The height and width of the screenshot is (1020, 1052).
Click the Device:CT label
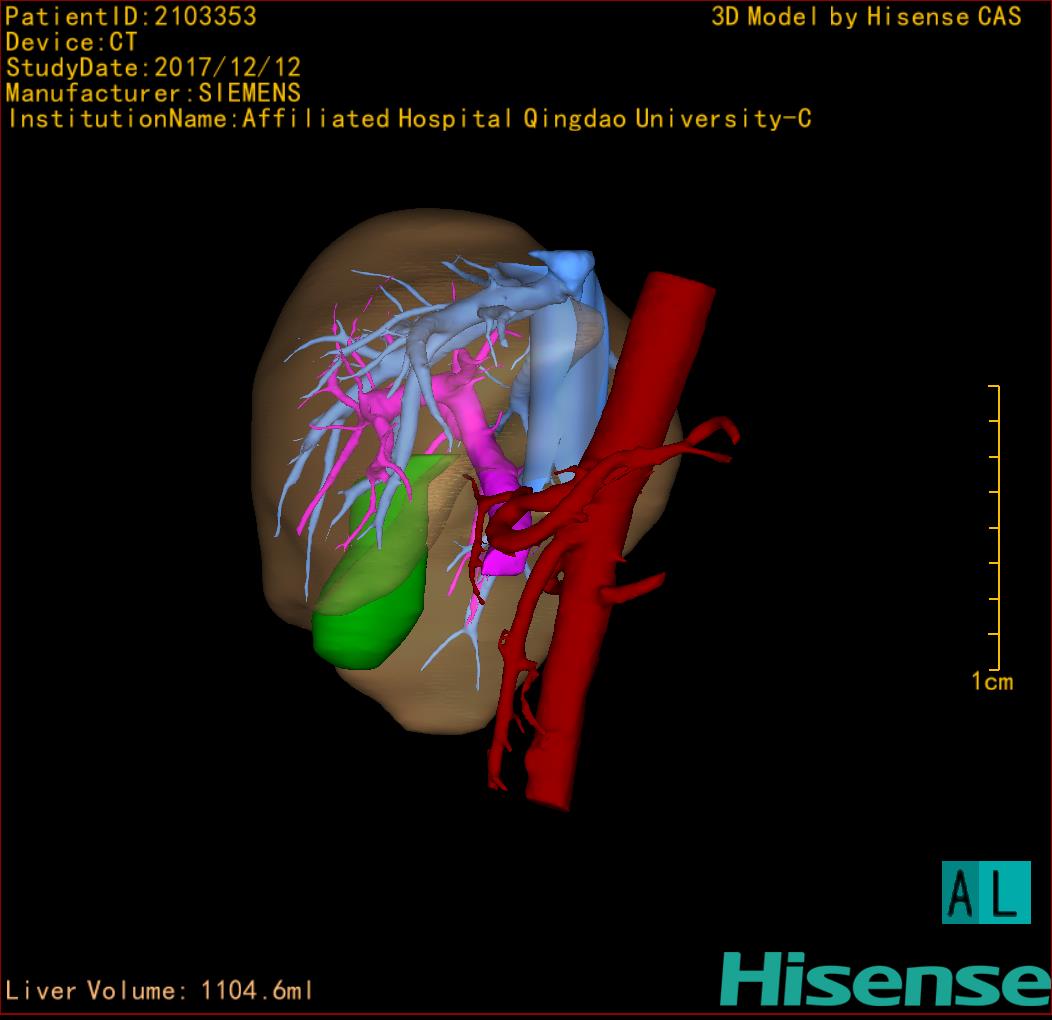click(x=71, y=42)
